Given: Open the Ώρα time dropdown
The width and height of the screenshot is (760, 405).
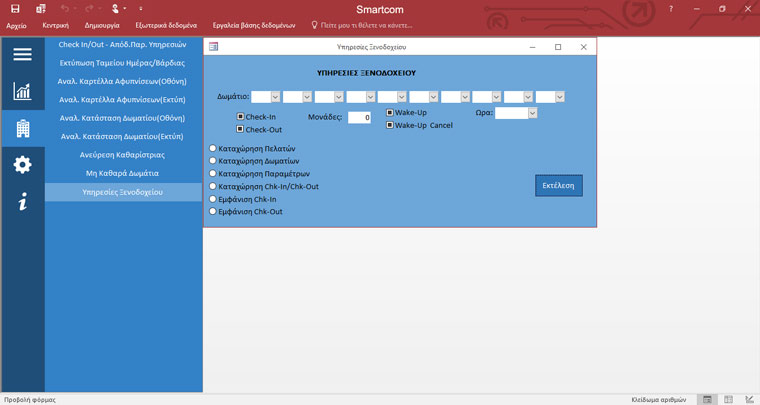Looking at the screenshot, I should tap(532, 114).
